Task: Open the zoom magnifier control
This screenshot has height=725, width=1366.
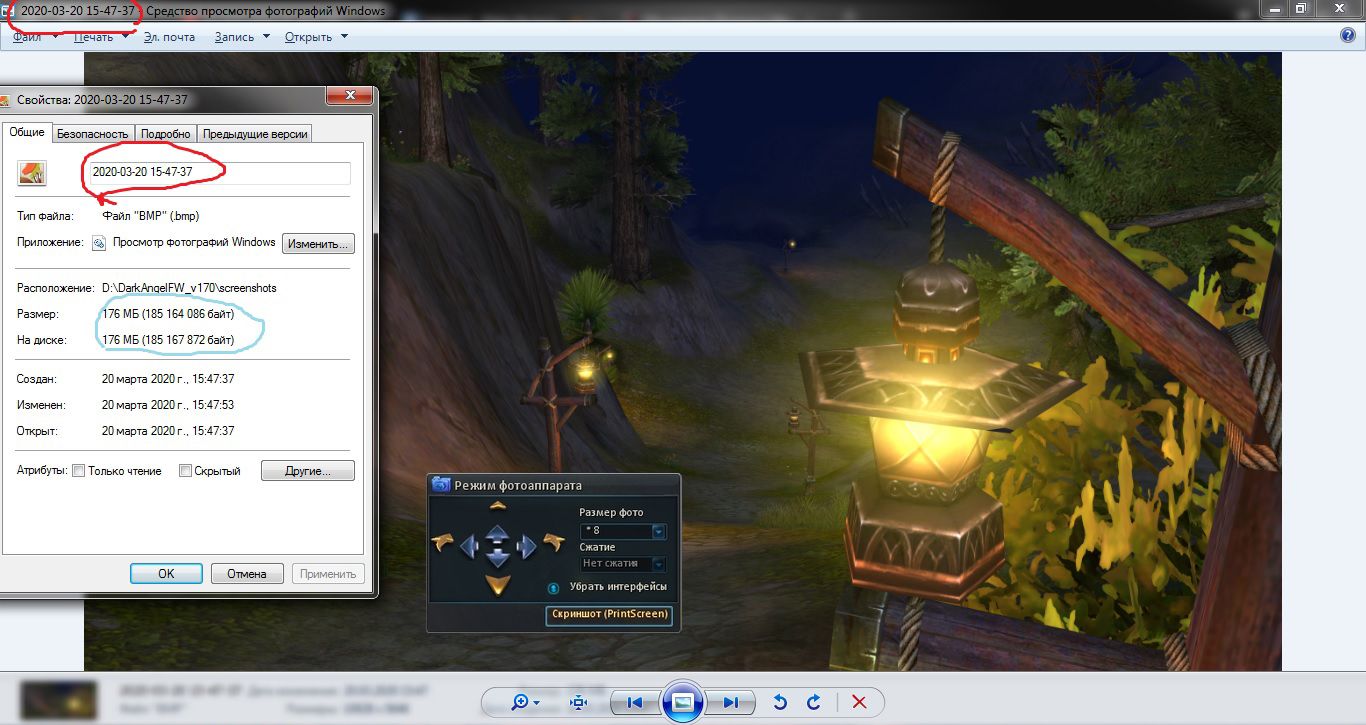Action: [x=520, y=702]
